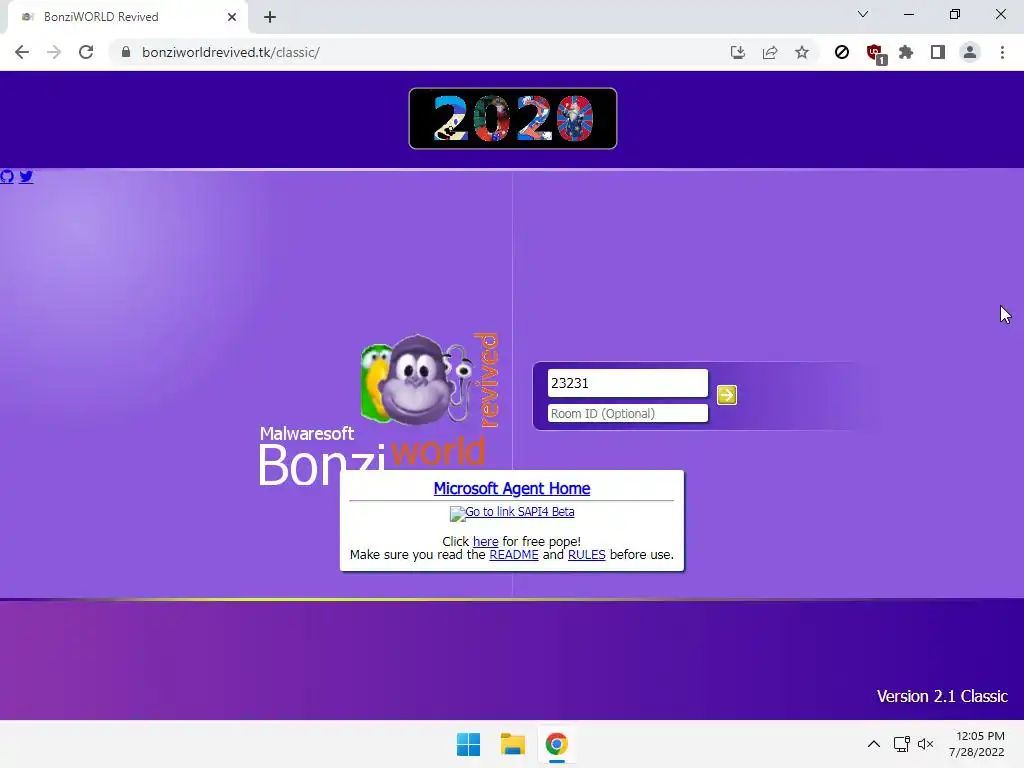
Task: Bookmark this page with the star
Action: point(802,52)
